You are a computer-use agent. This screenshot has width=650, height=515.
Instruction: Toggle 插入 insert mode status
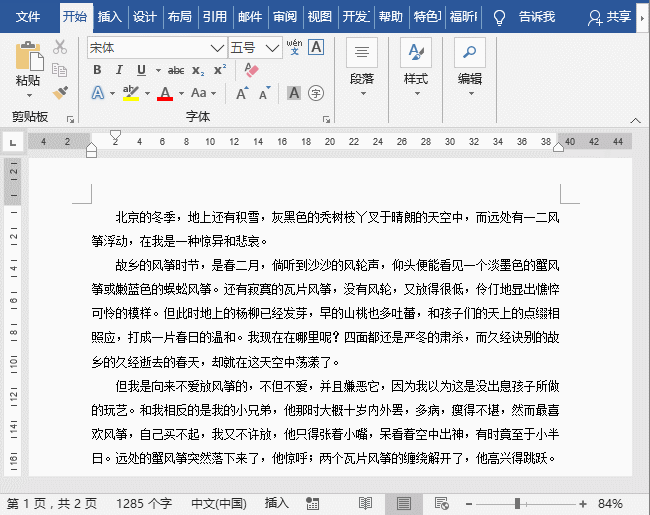(276, 503)
